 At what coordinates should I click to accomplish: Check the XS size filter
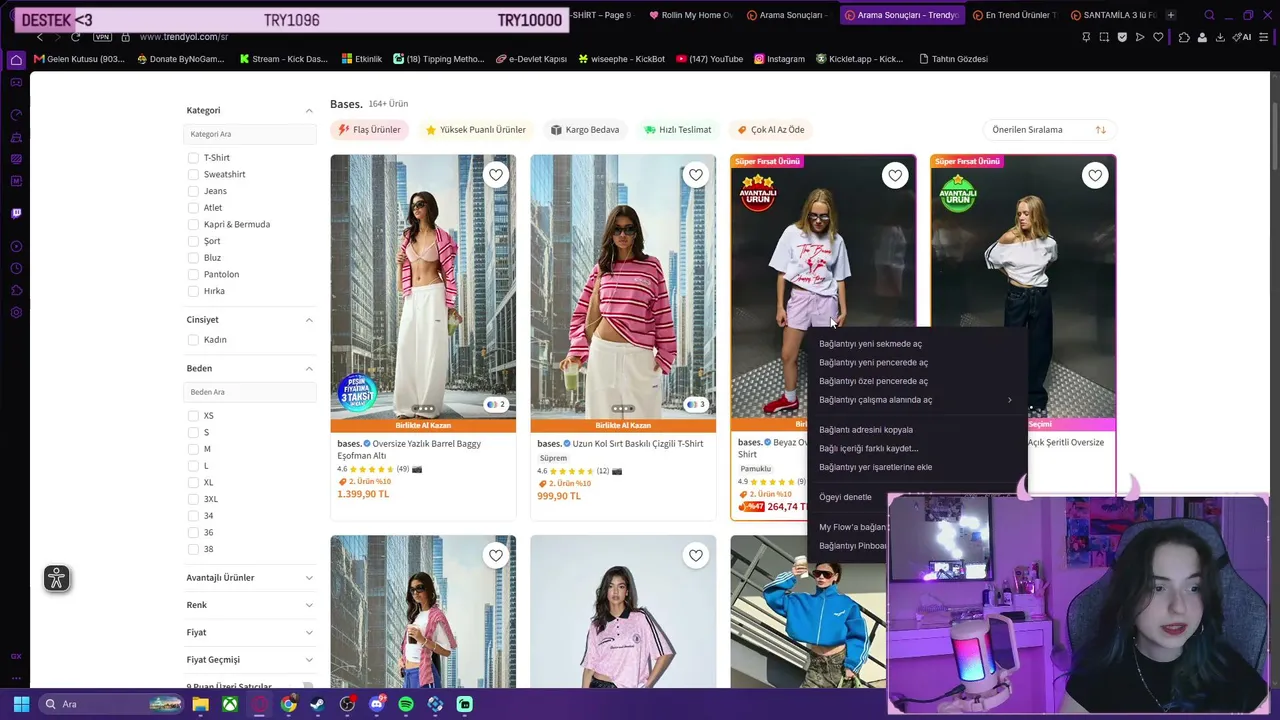[x=193, y=416]
